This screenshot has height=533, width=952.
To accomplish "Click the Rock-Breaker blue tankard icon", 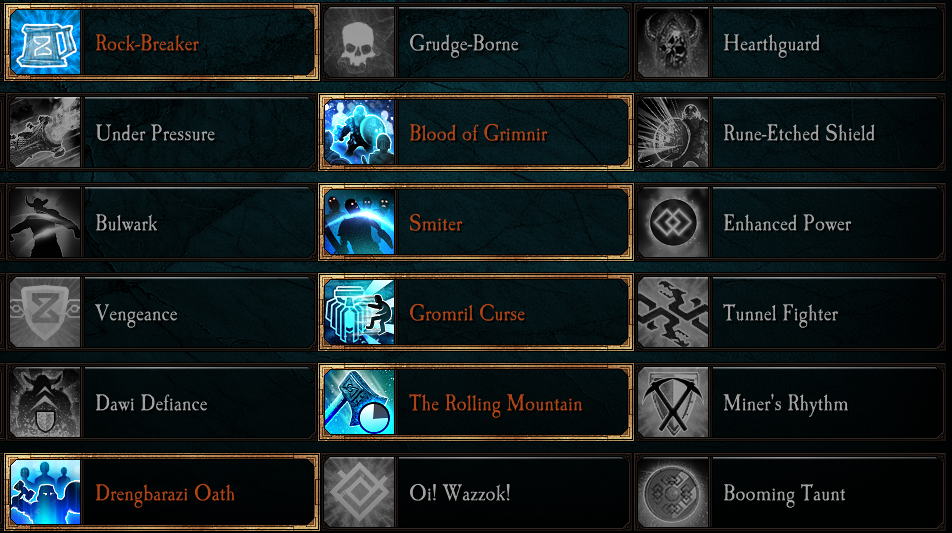I will click(x=45, y=41).
